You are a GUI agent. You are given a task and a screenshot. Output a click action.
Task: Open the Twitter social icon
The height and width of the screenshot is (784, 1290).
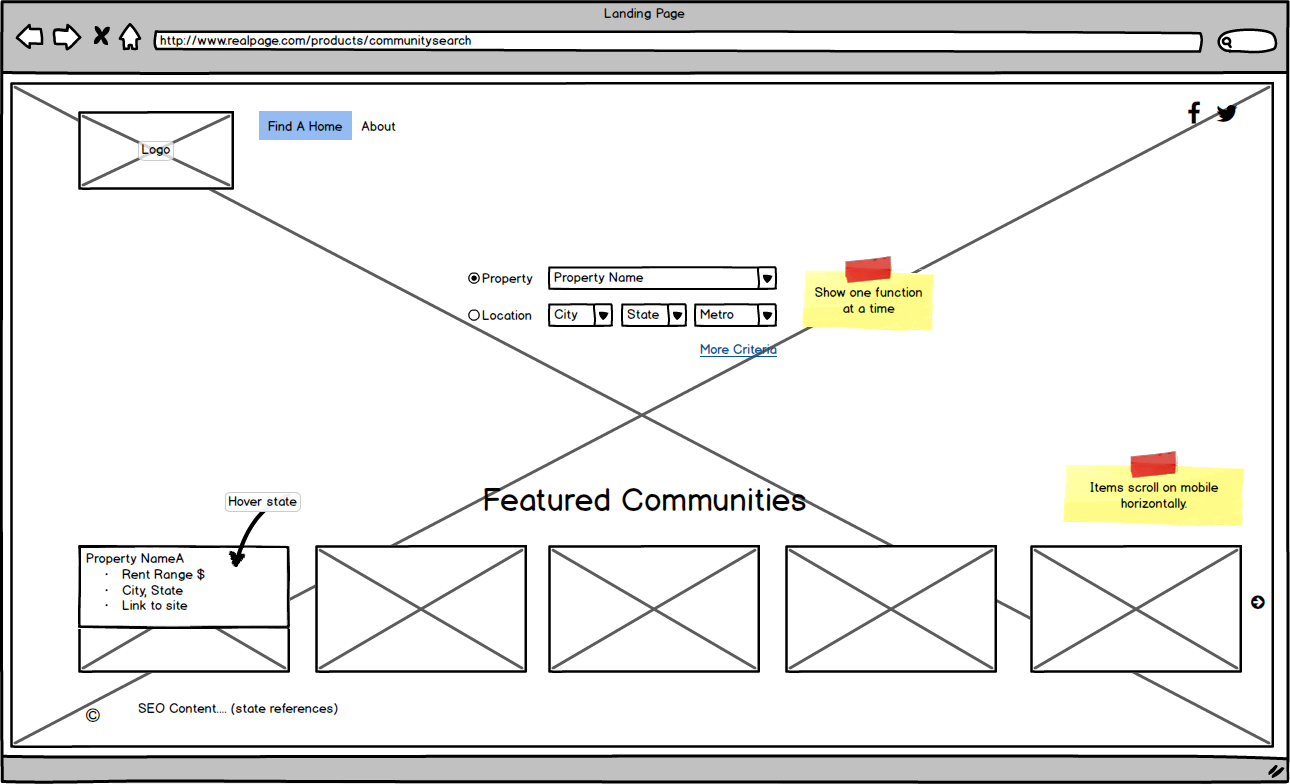[x=1227, y=113]
